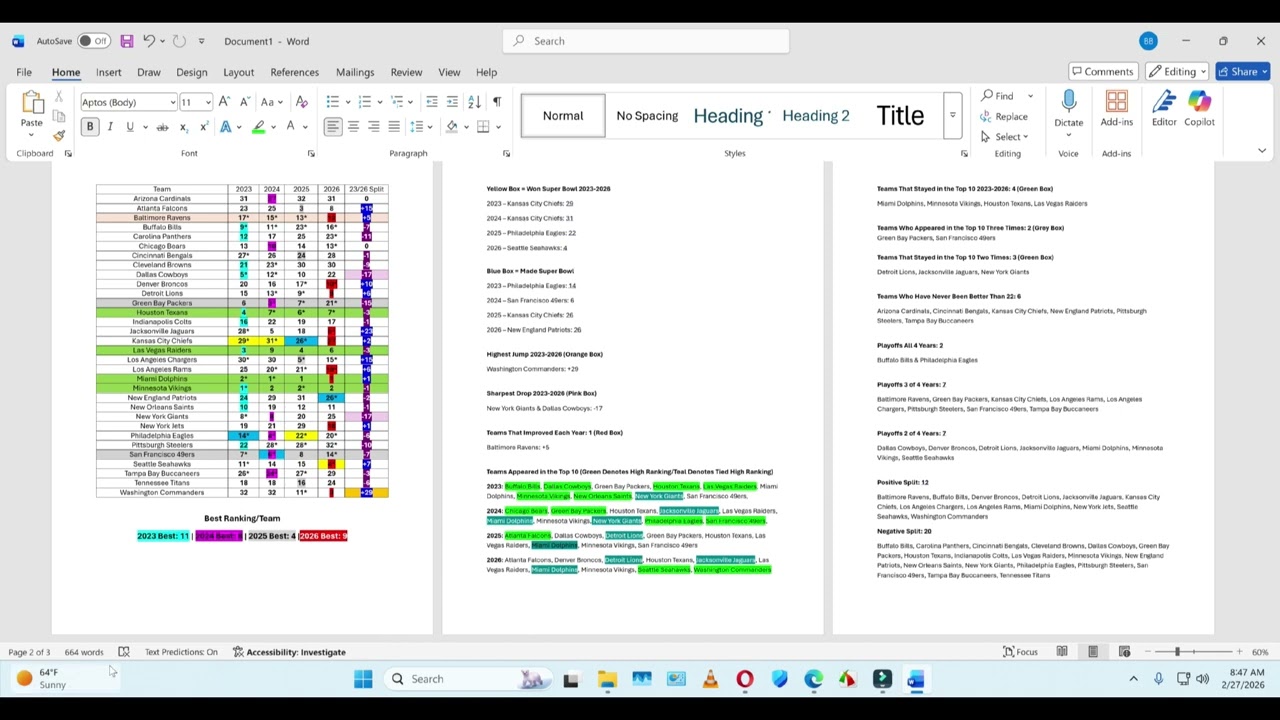Click the Comments button
This screenshot has width=1280, height=720.
[x=1102, y=72]
